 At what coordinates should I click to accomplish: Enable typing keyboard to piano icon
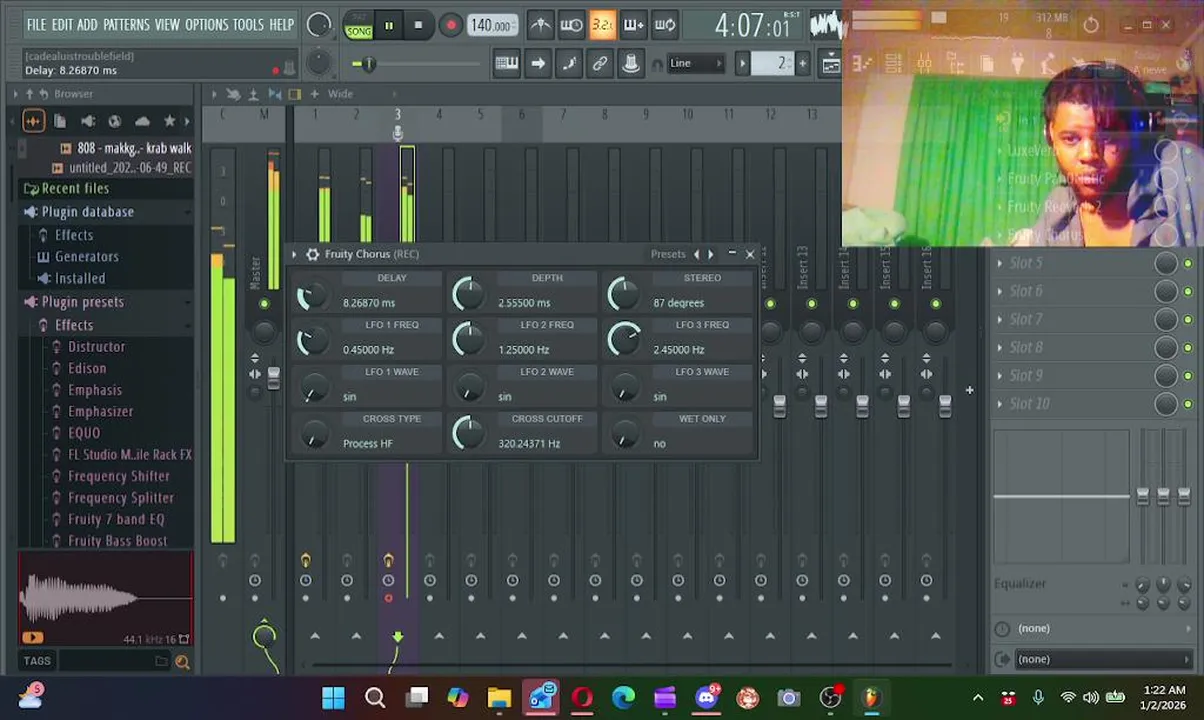coord(506,64)
